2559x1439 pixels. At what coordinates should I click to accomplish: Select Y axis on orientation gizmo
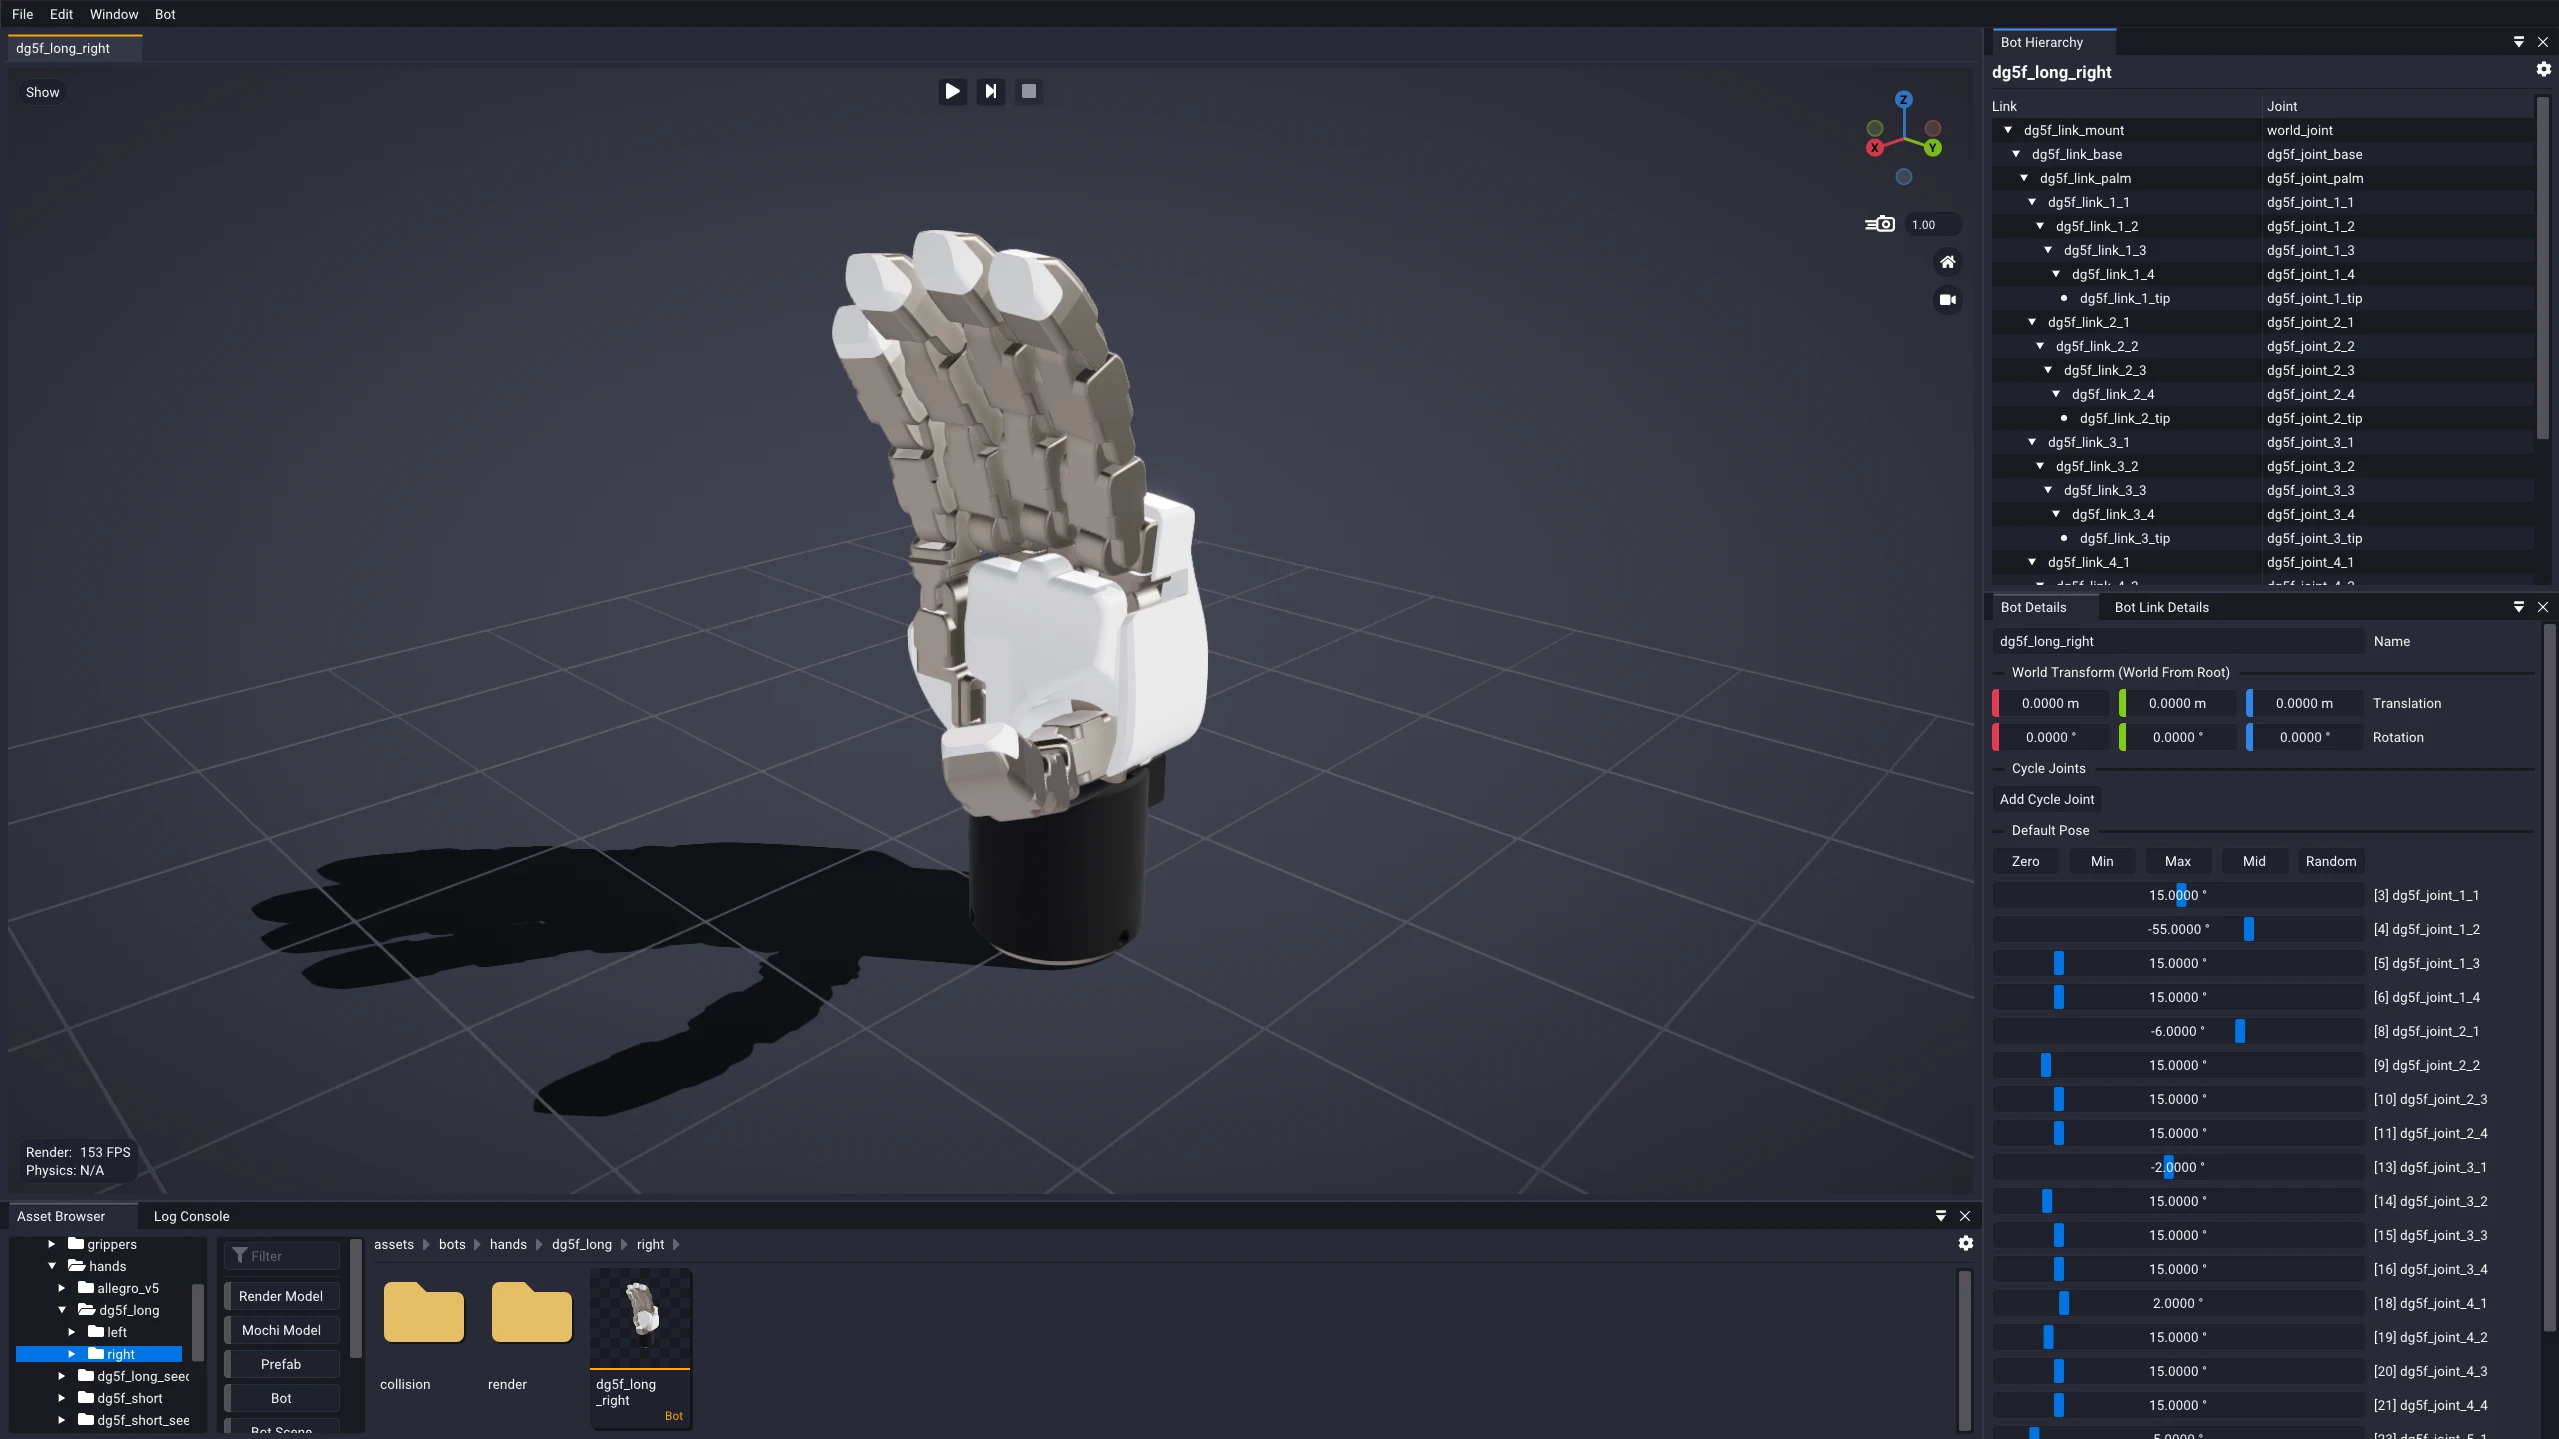click(x=1932, y=148)
